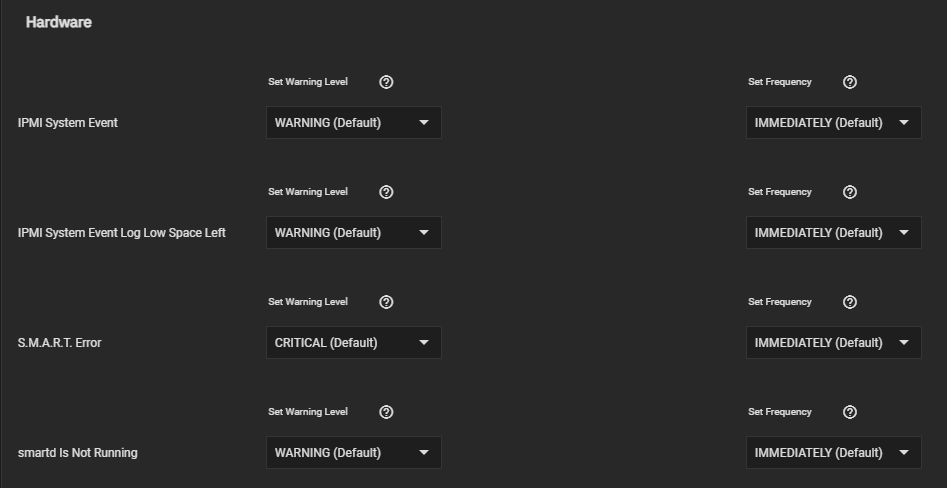Open help tooltip for IPMI Log Low Space frequency
The image size is (947, 488).
850,192
